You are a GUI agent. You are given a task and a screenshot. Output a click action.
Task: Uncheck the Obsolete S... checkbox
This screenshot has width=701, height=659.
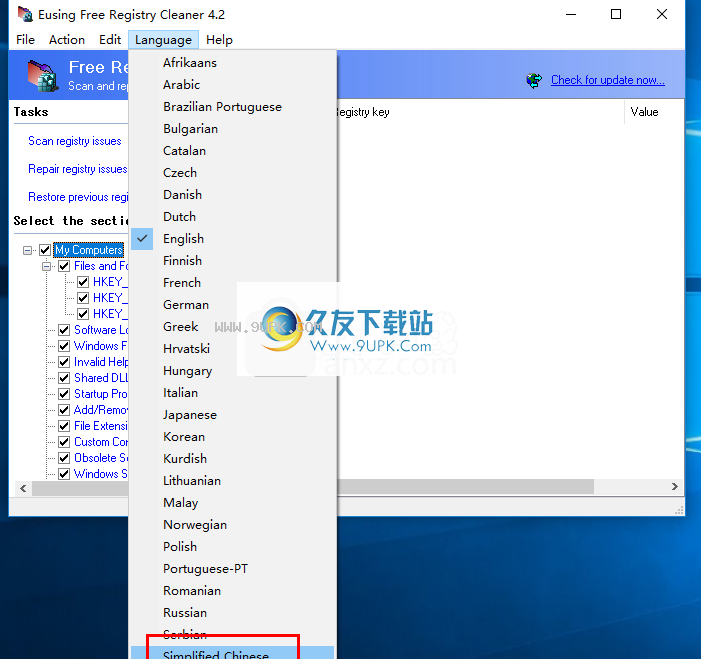64,458
